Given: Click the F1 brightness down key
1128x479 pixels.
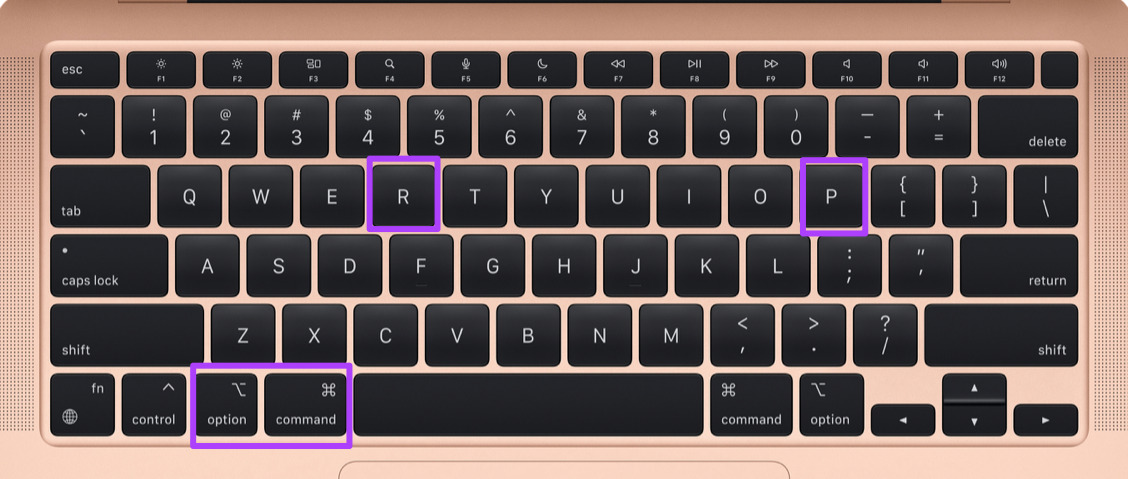Looking at the screenshot, I should pyautogui.click(x=161, y=70).
